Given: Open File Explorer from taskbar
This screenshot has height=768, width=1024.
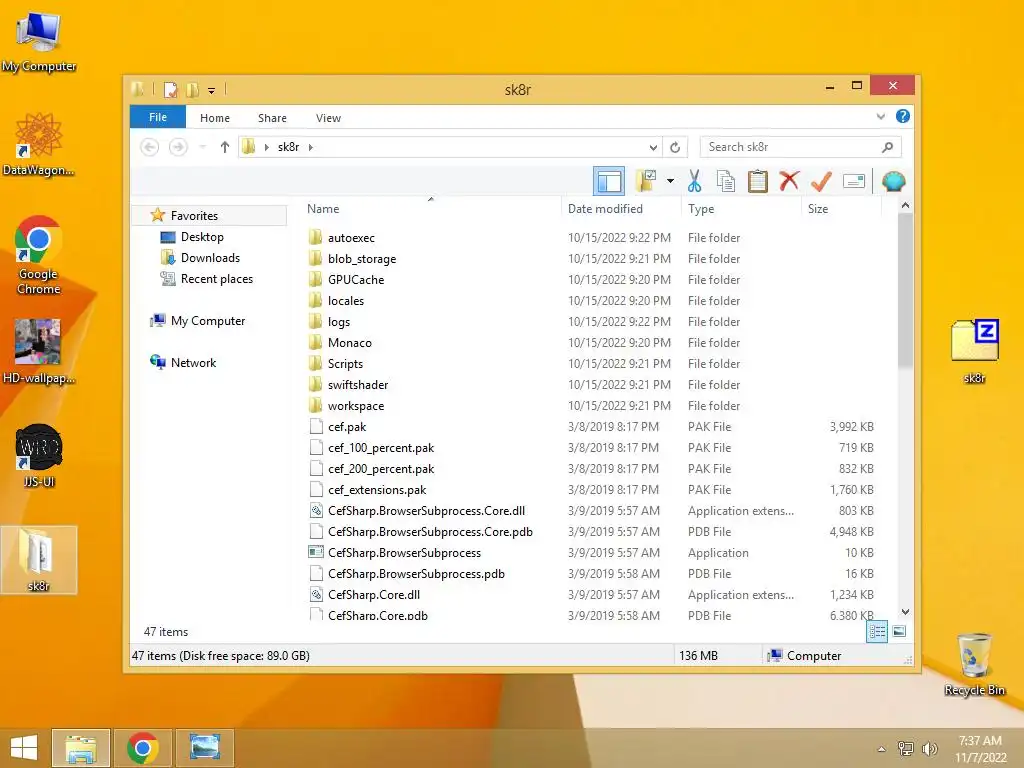Looking at the screenshot, I should pyautogui.click(x=81, y=748).
